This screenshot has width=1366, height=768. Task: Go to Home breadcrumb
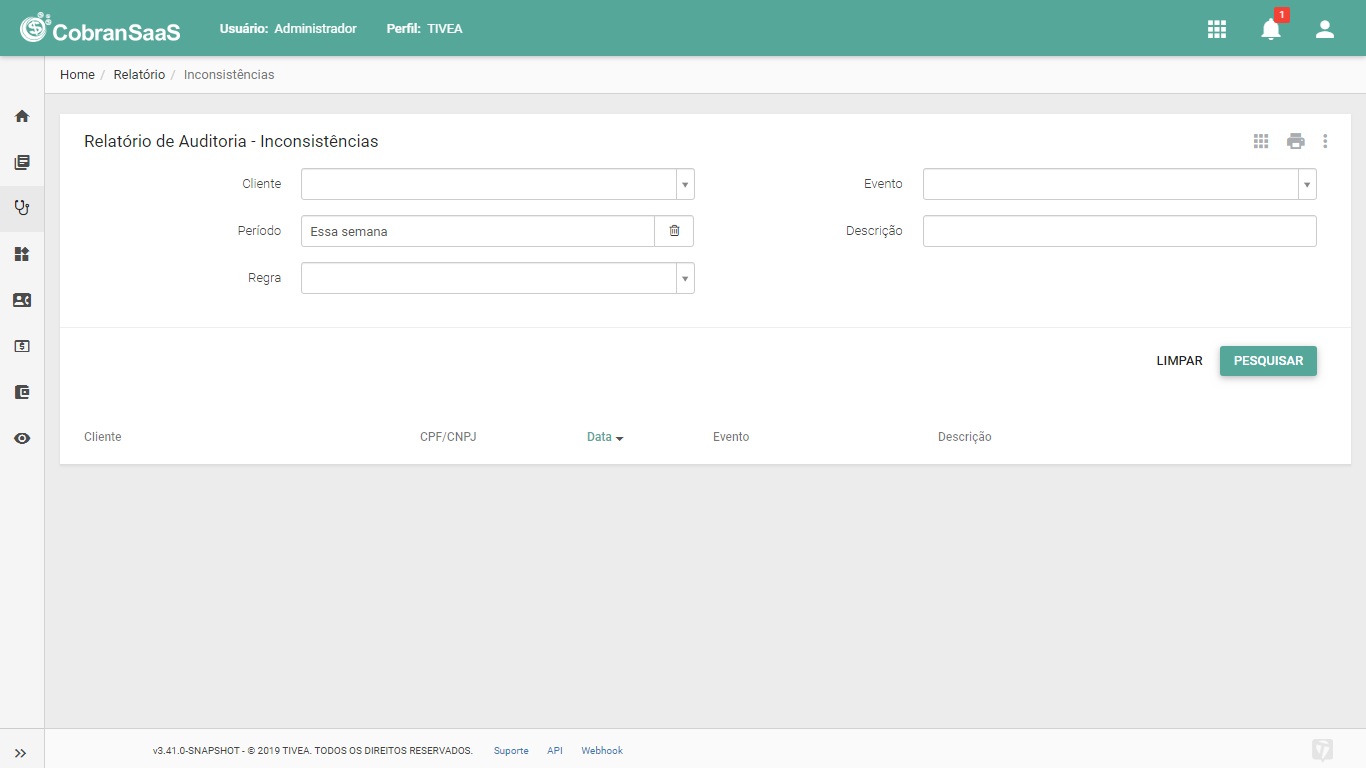pos(77,75)
